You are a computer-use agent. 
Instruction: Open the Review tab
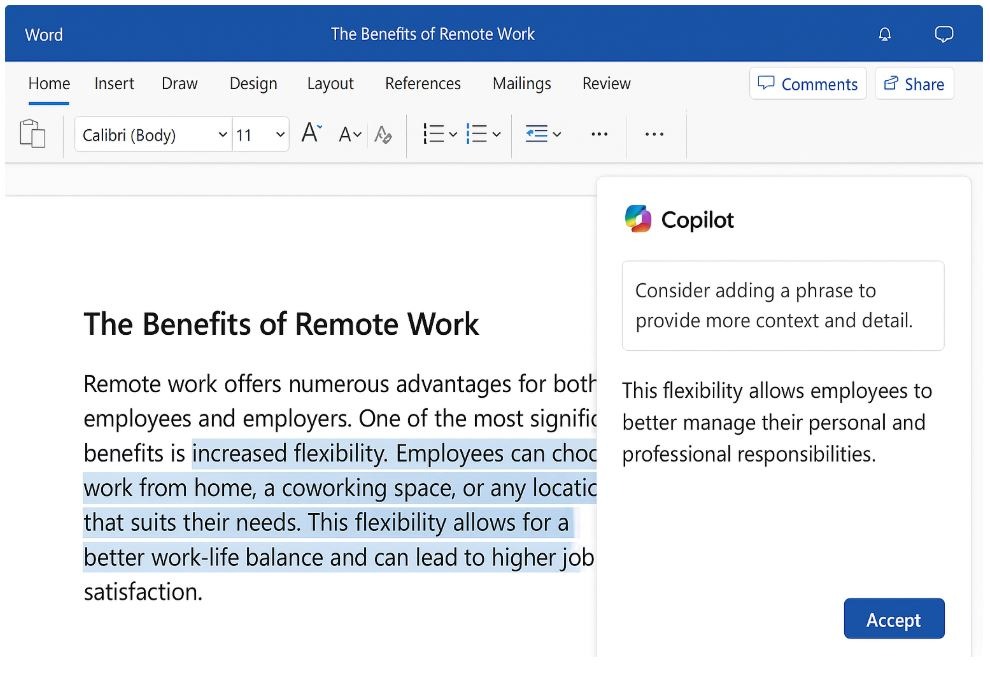tap(606, 83)
